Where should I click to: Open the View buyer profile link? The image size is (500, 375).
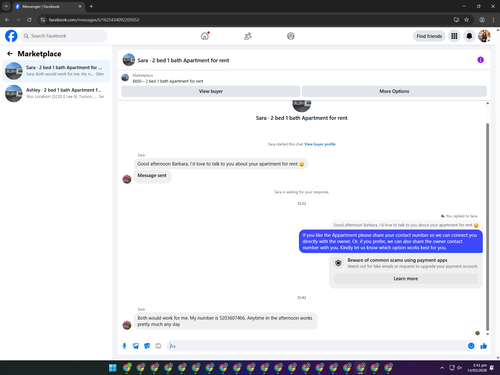(x=320, y=144)
